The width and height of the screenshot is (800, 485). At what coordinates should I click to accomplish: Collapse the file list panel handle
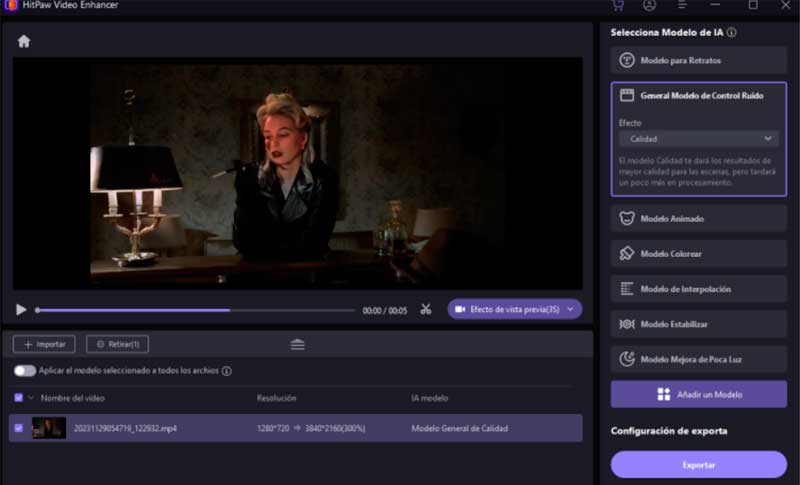coord(297,344)
